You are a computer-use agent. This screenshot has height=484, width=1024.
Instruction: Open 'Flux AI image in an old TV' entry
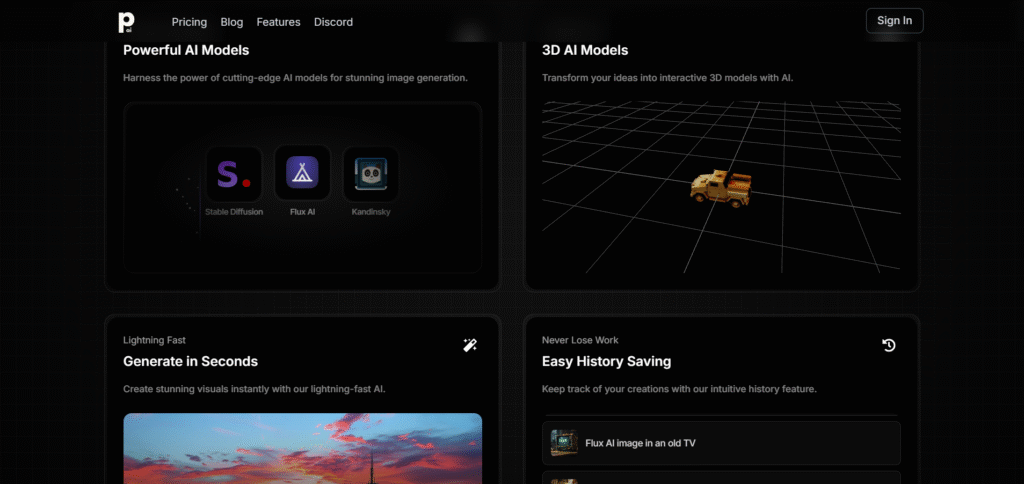pos(722,443)
